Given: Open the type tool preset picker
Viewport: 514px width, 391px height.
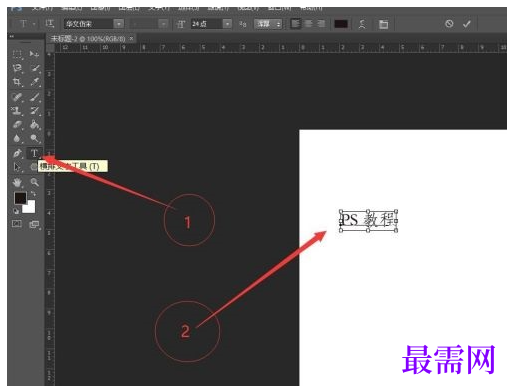Looking at the screenshot, I should tap(26, 24).
